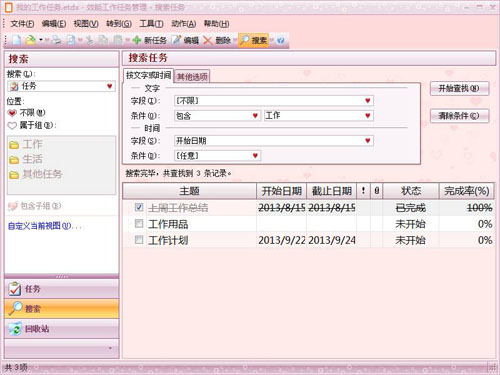The width and height of the screenshot is (500, 375).
Task: Check the 工作用品 task checkbox
Action: [x=139, y=223]
